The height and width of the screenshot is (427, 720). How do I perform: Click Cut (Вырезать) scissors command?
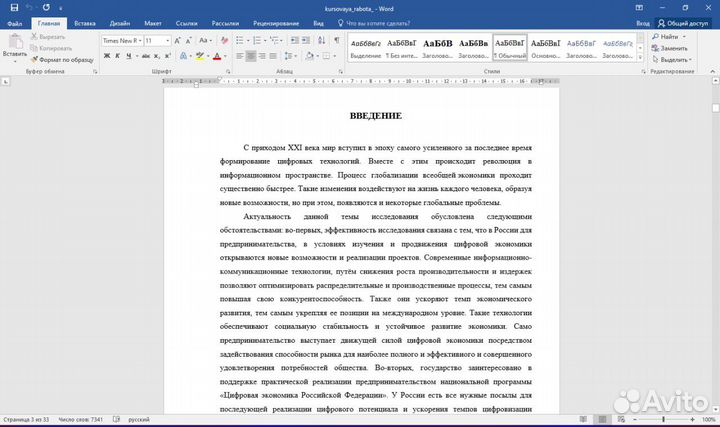click(x=48, y=36)
